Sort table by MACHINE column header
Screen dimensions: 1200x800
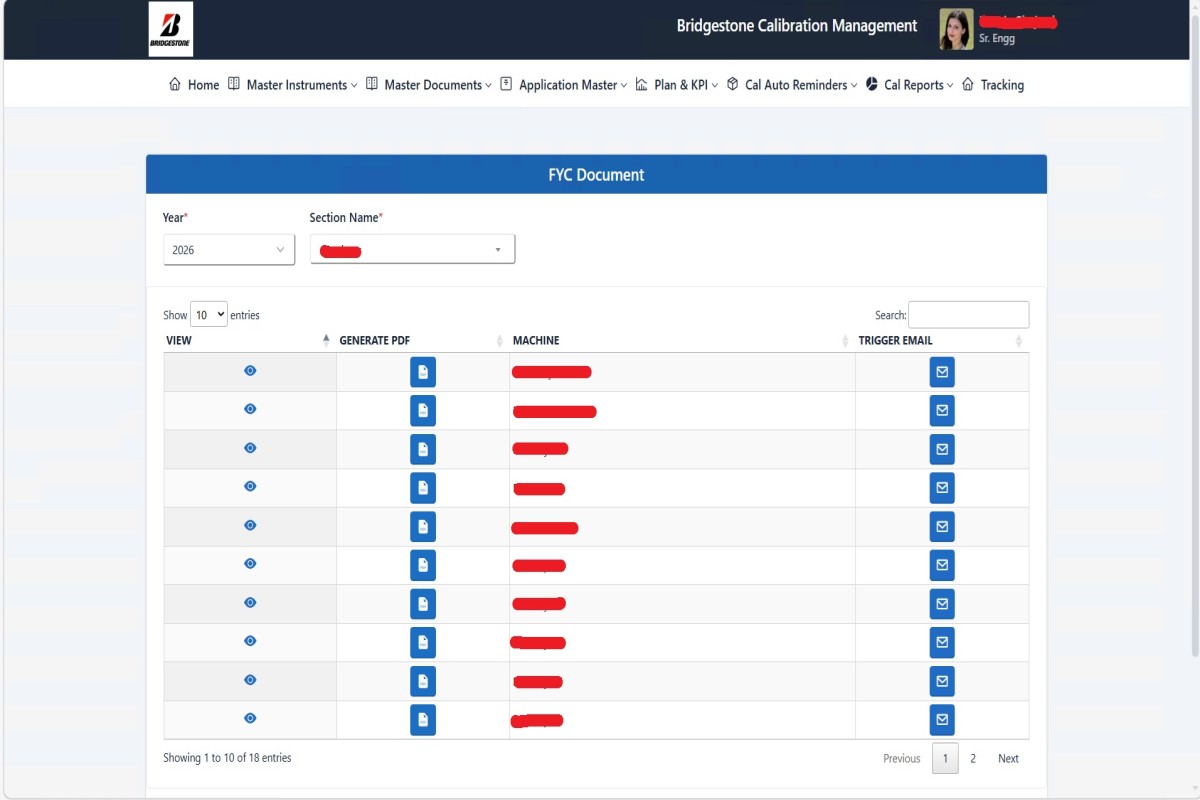tap(536, 341)
